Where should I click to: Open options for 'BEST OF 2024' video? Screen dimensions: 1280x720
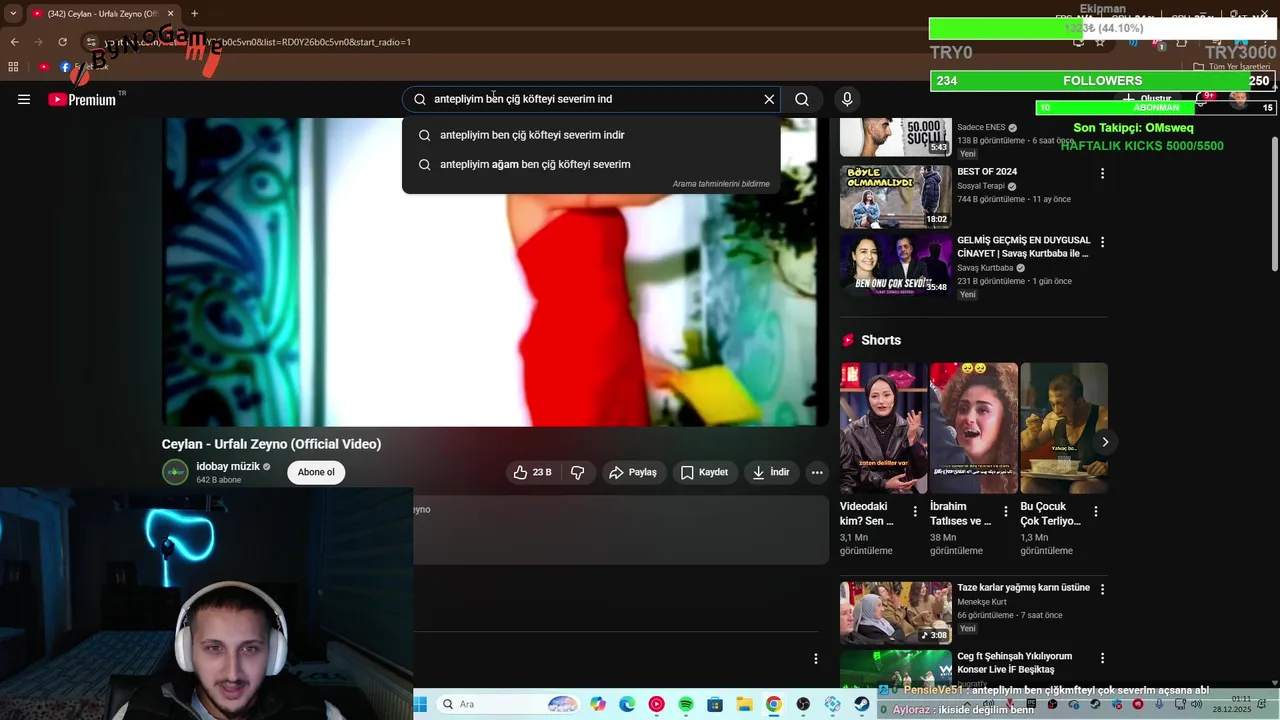tap(1102, 173)
